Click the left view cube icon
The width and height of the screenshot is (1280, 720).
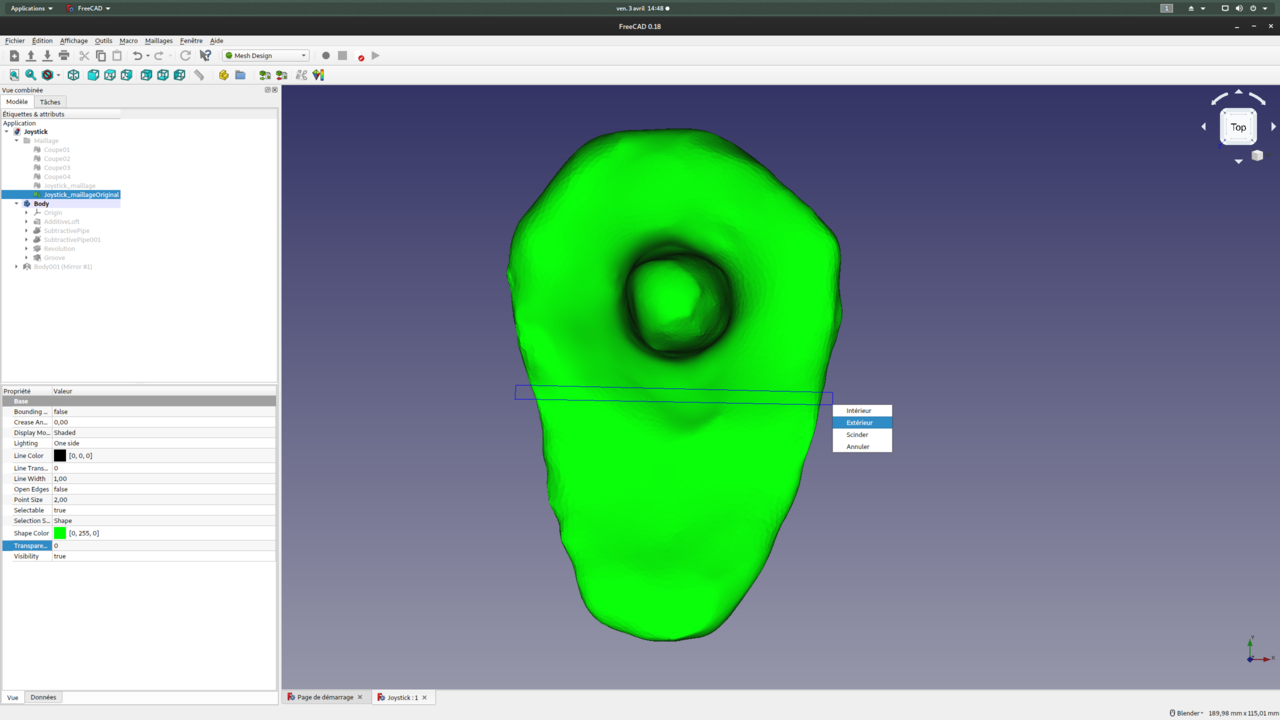click(x=179, y=75)
